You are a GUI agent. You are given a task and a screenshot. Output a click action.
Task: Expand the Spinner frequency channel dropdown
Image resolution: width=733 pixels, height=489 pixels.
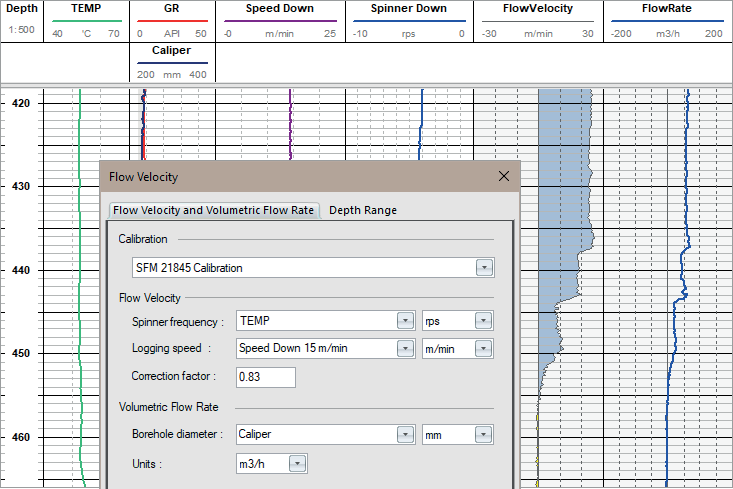coord(405,321)
